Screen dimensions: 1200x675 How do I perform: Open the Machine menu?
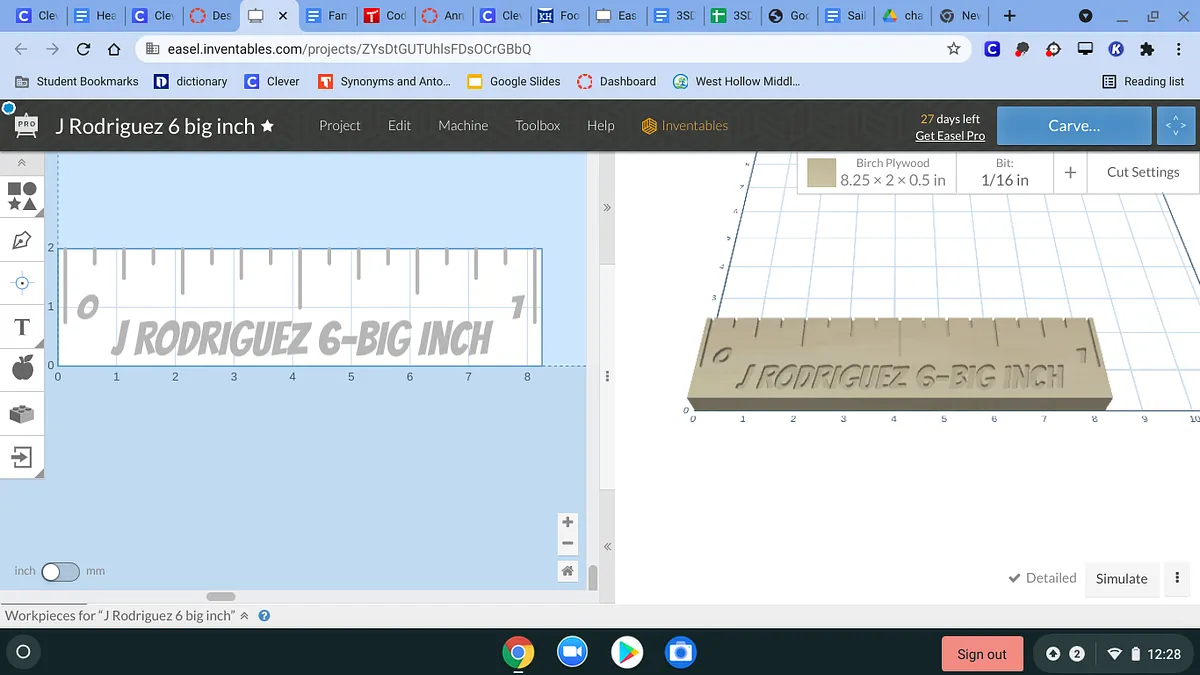[463, 126]
